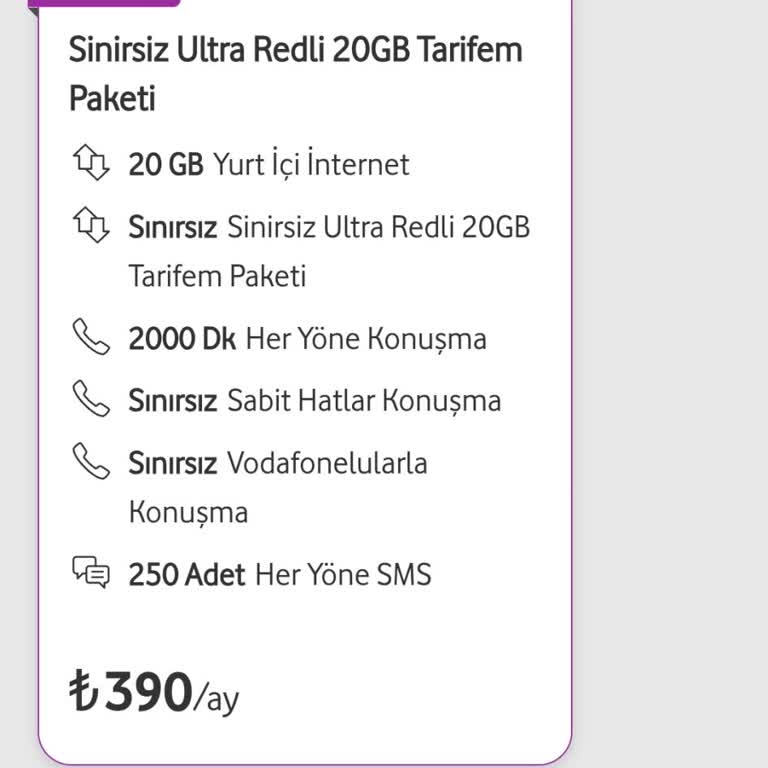The height and width of the screenshot is (768, 768).
Task: Click the data arrows icon beside 20 GB
Action: coord(91,163)
